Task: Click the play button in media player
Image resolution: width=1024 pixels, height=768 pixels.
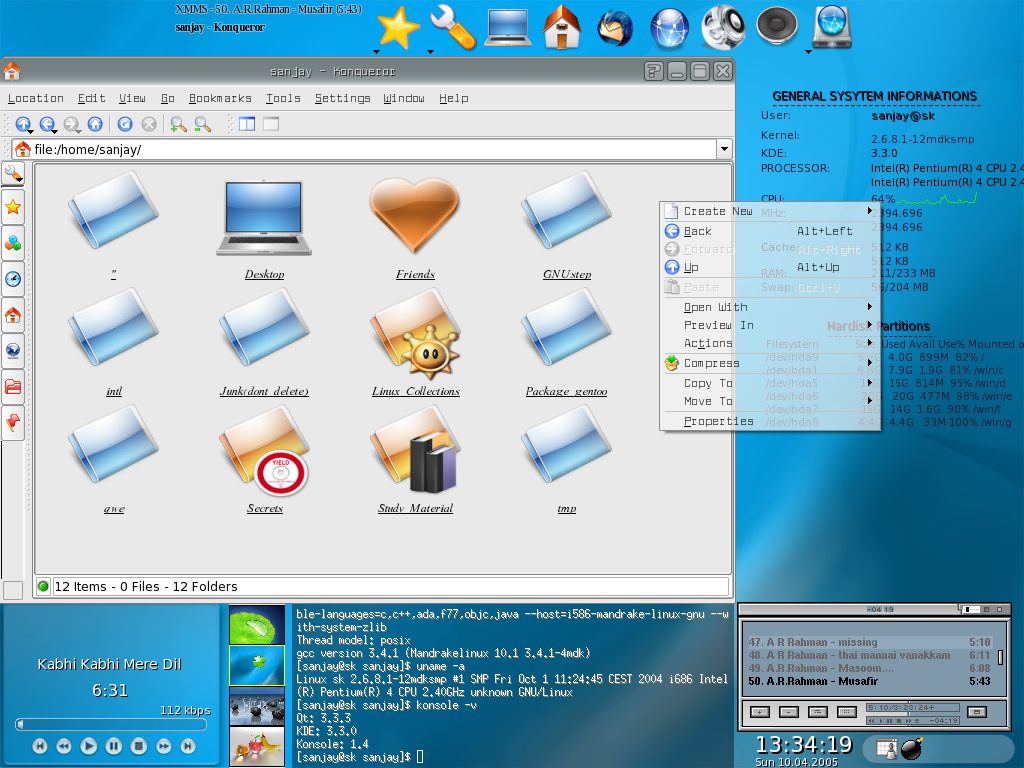Action: click(89, 746)
